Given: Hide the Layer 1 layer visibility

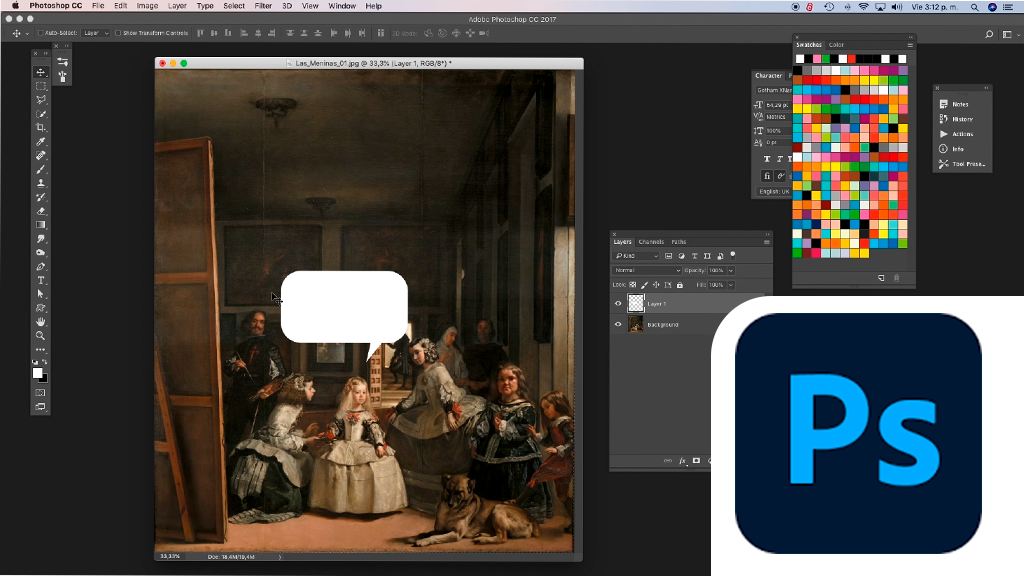Looking at the screenshot, I should [x=618, y=303].
